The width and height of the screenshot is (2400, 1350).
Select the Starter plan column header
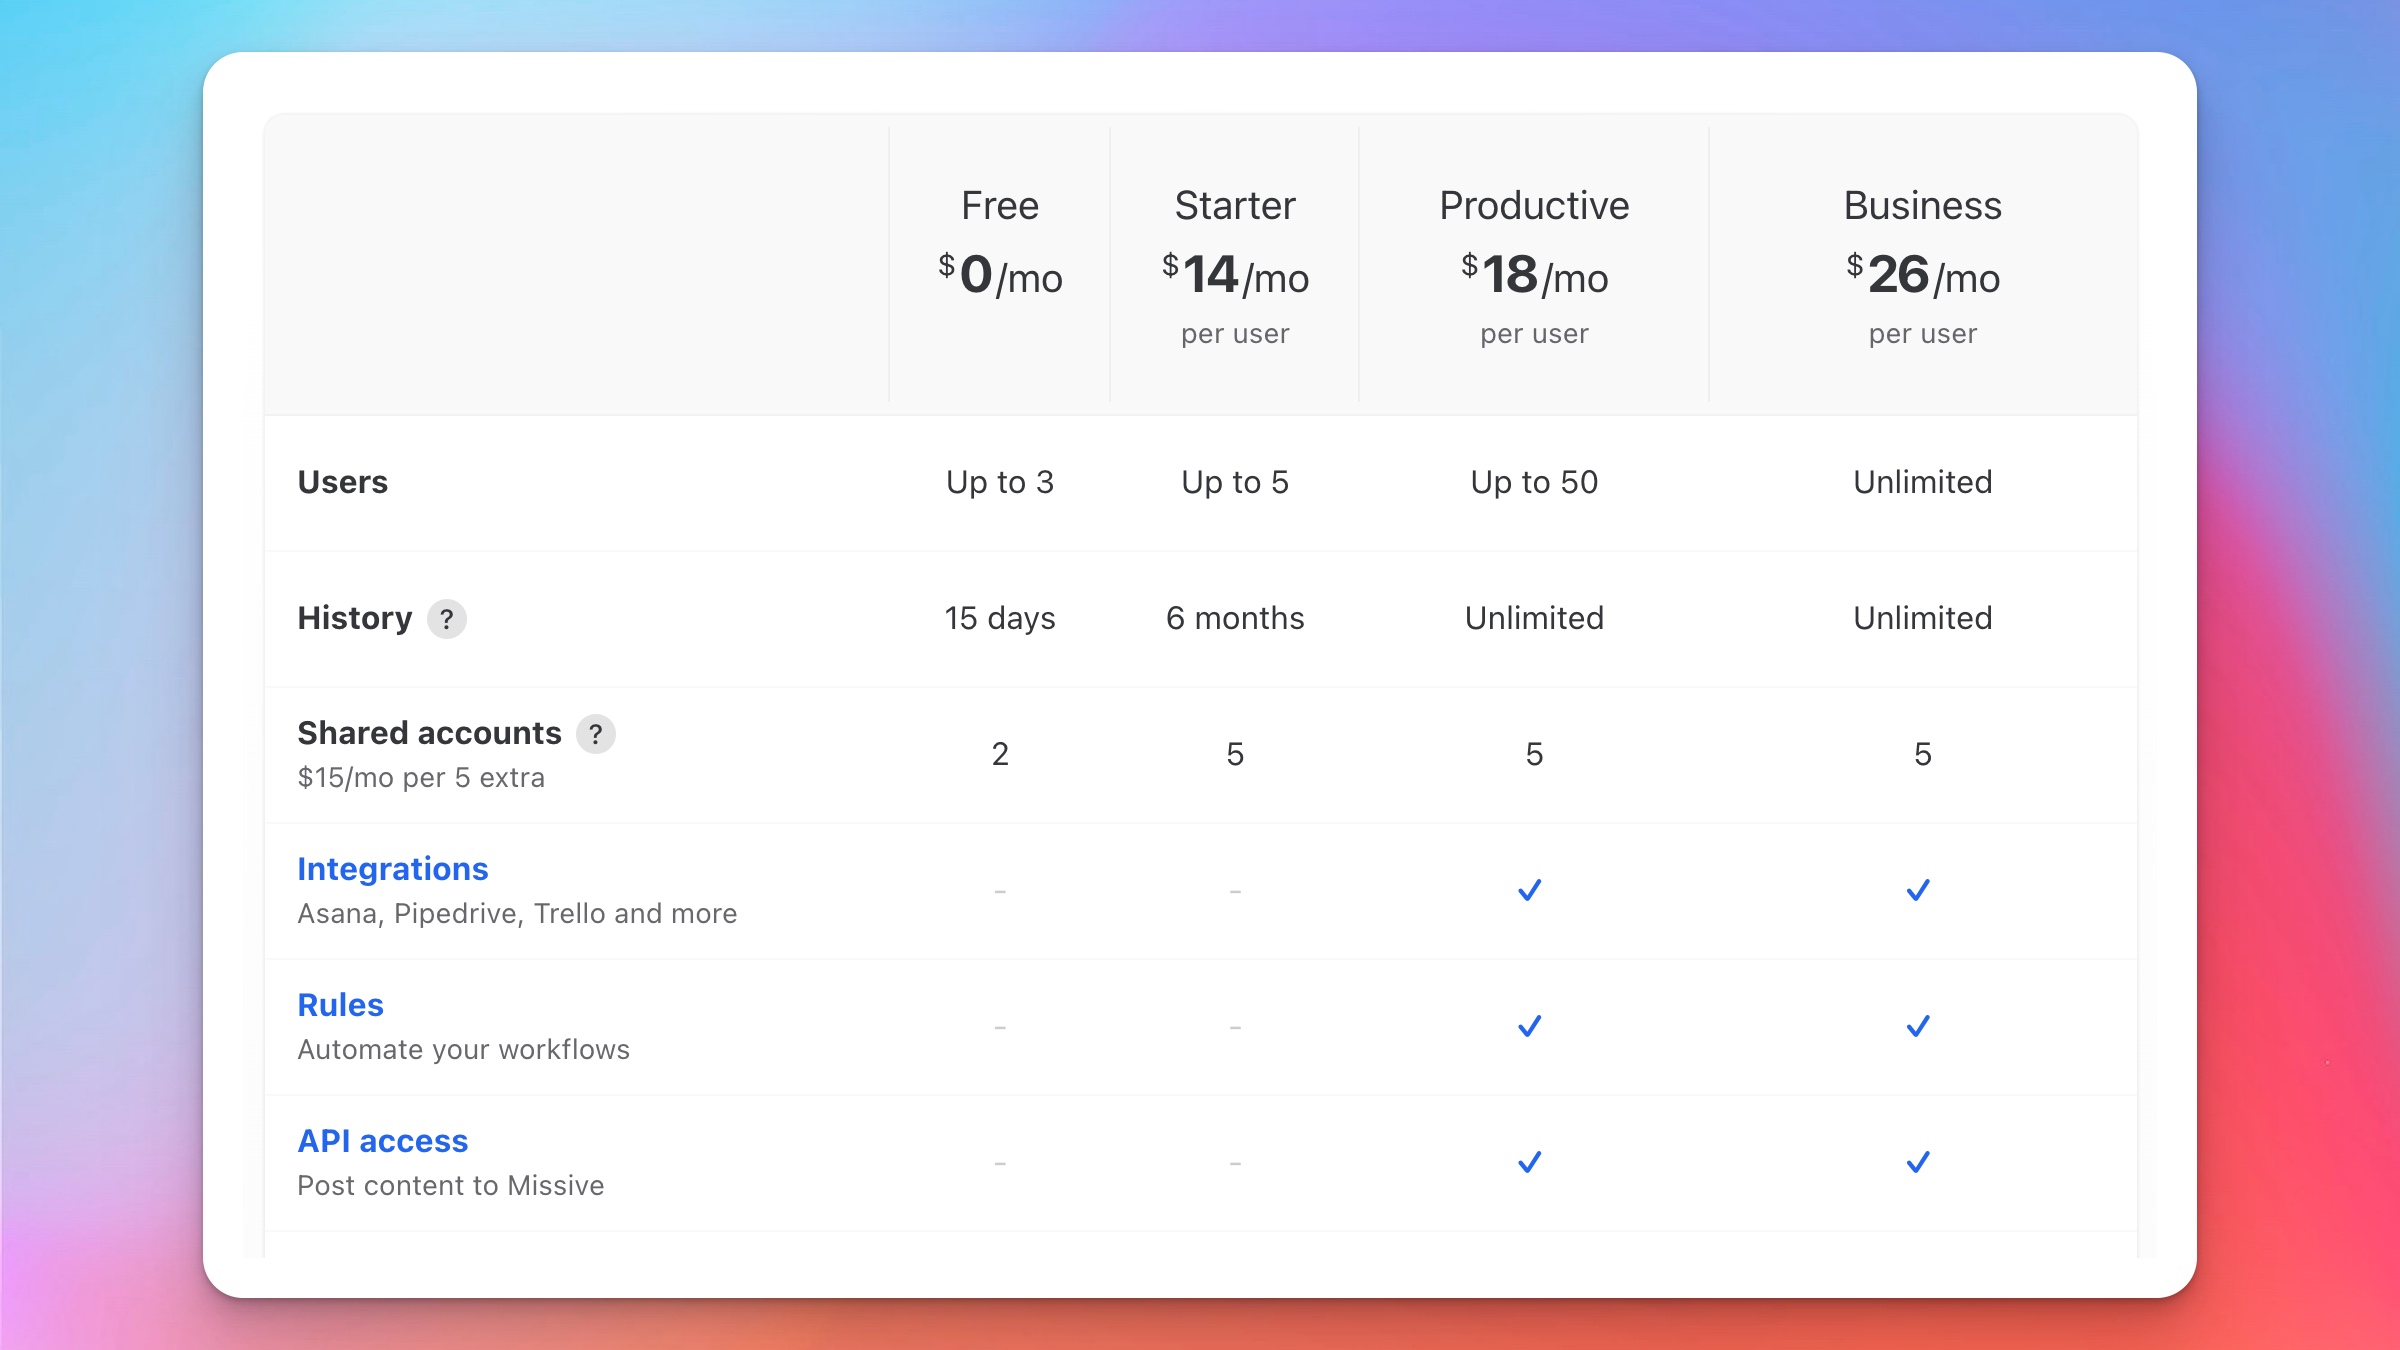coord(1236,205)
